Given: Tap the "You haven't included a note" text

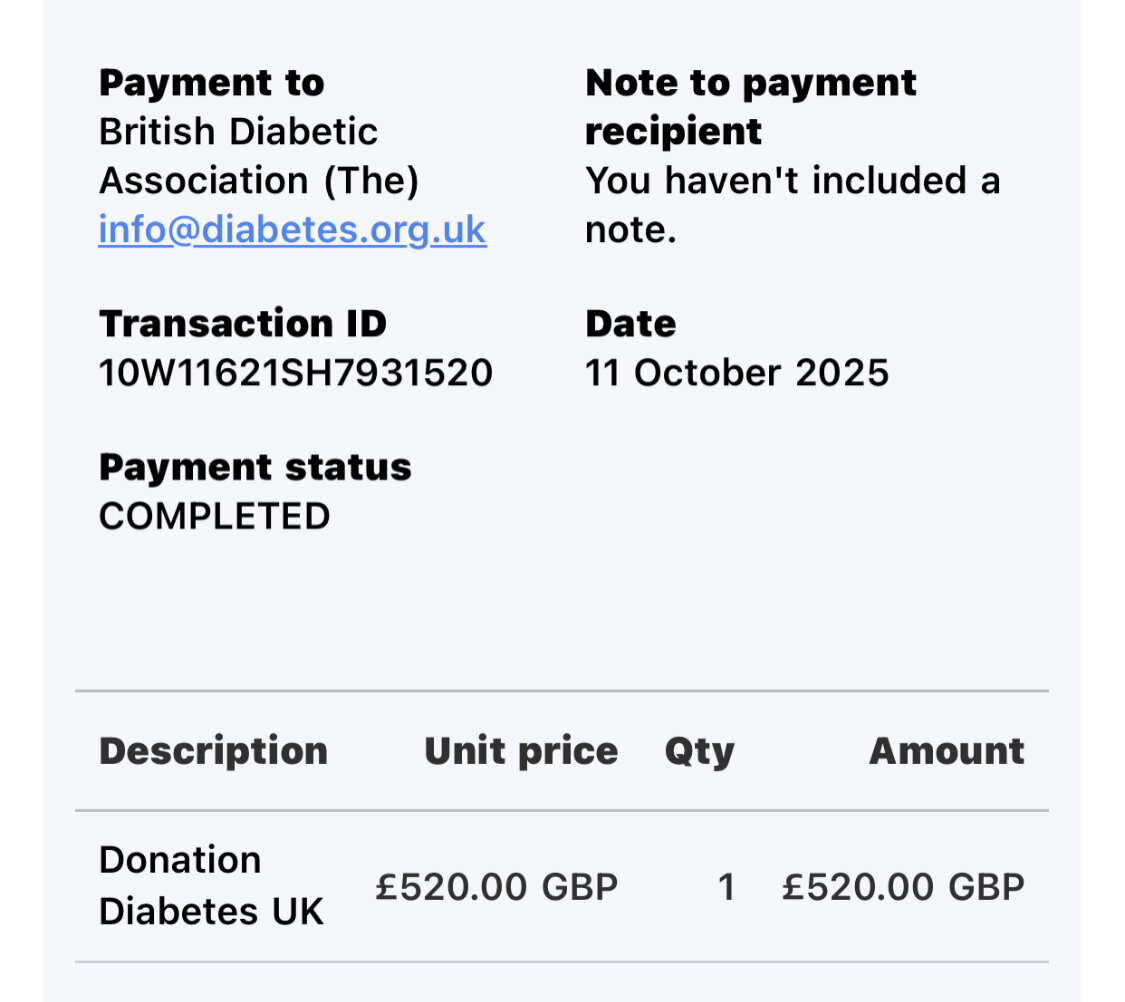Looking at the screenshot, I should (792, 205).
